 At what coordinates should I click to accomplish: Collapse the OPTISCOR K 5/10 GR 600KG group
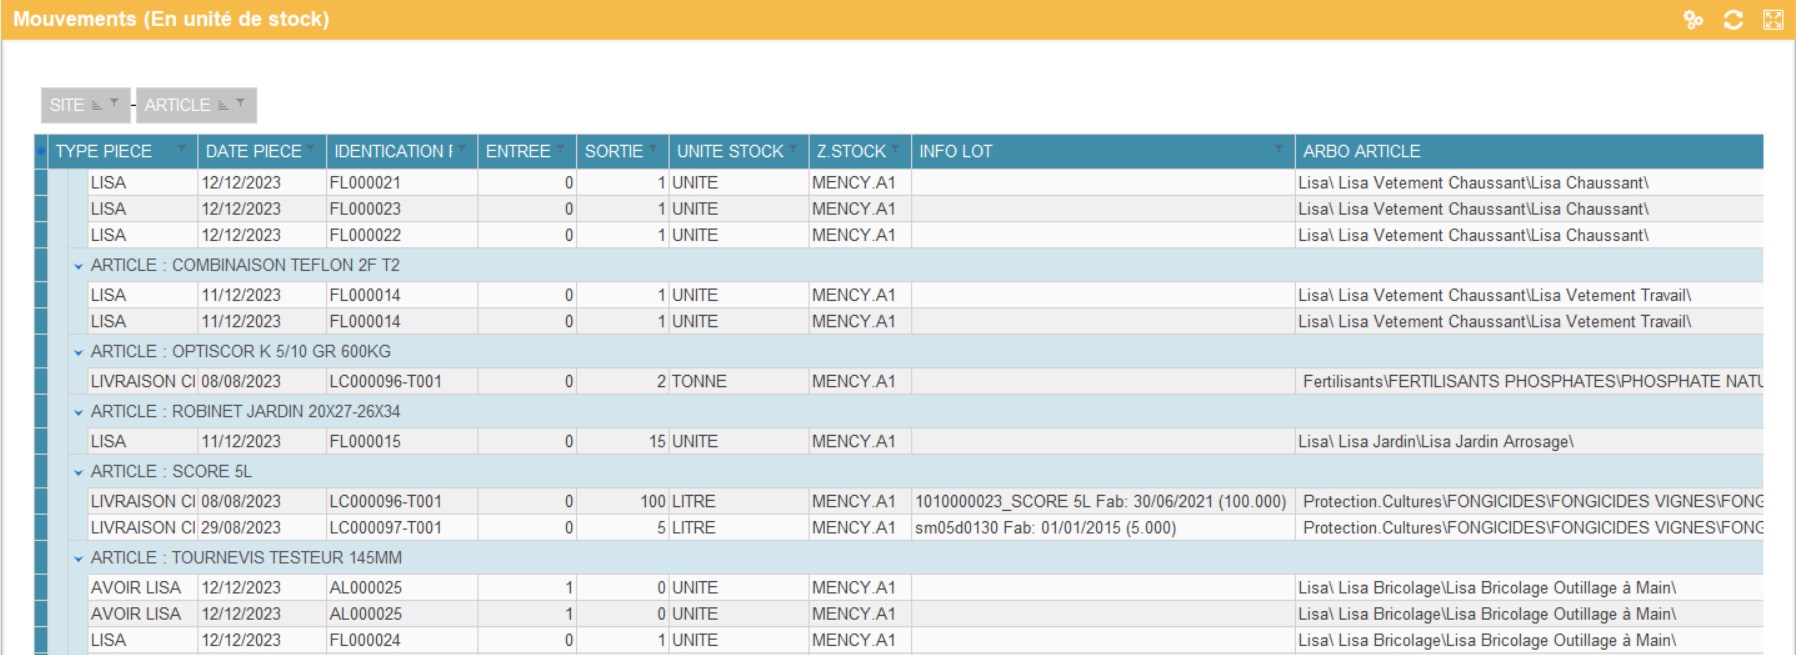coord(78,352)
